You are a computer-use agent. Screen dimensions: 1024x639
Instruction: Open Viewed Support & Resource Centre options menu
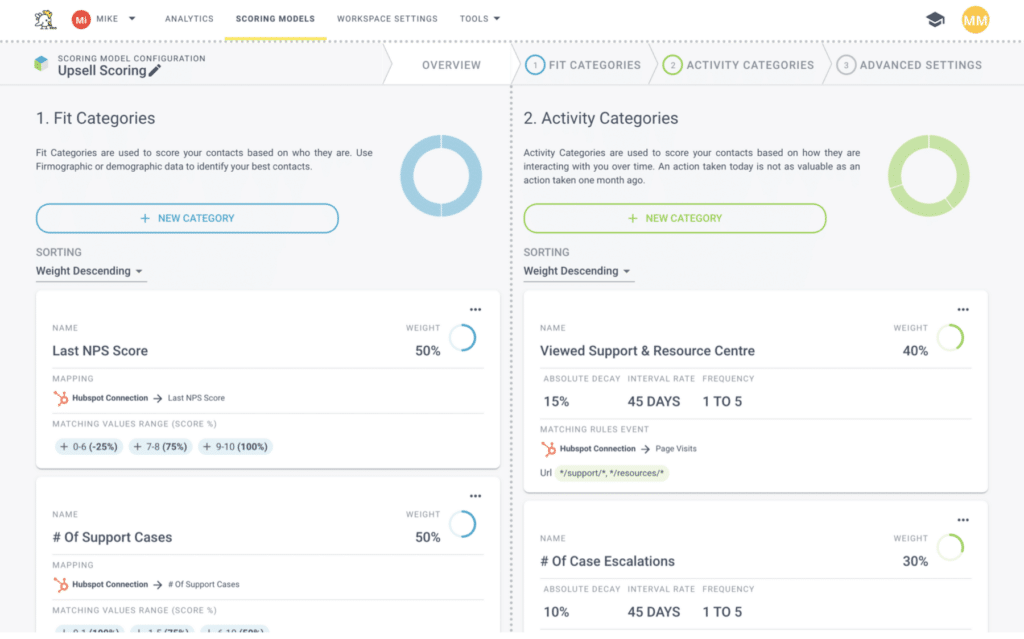pos(963,310)
